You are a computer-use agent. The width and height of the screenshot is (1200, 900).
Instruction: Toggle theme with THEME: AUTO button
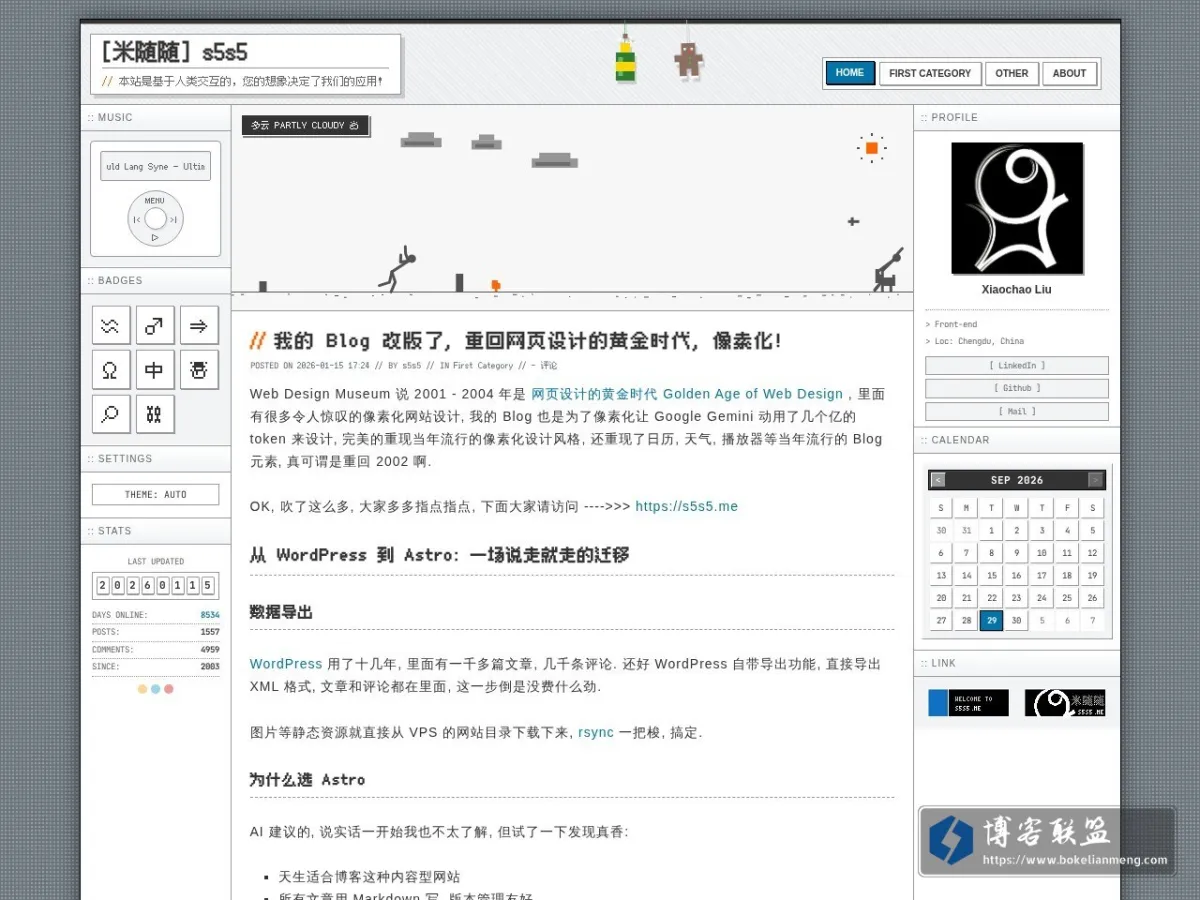click(x=155, y=494)
